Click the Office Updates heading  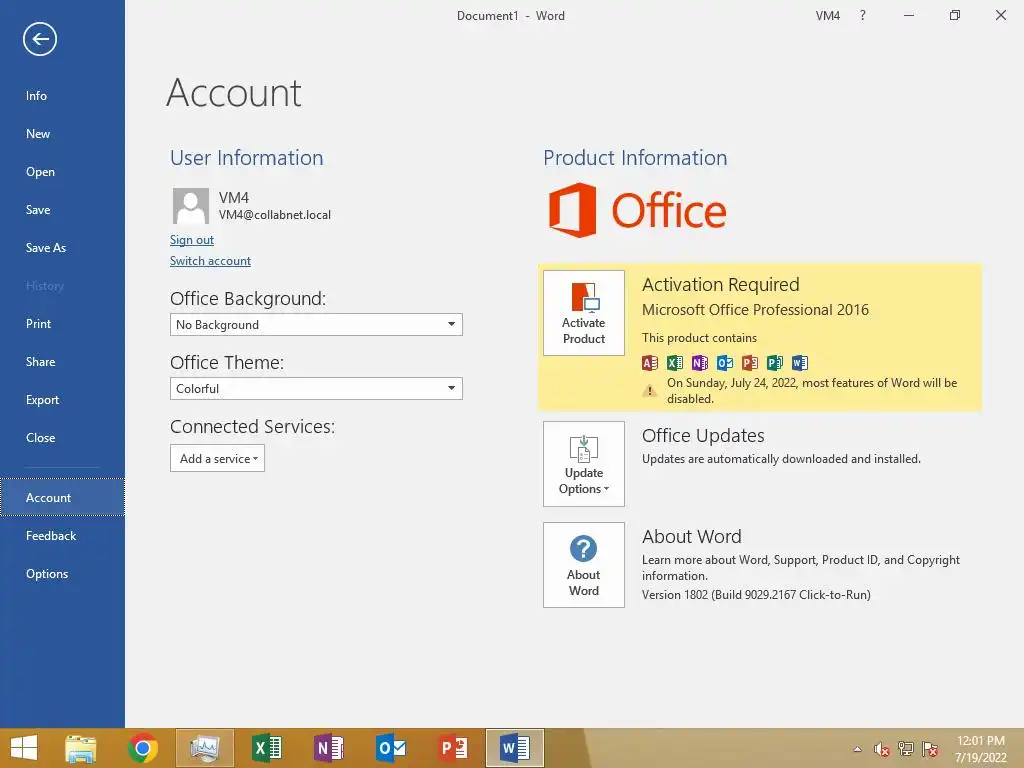[x=703, y=436]
